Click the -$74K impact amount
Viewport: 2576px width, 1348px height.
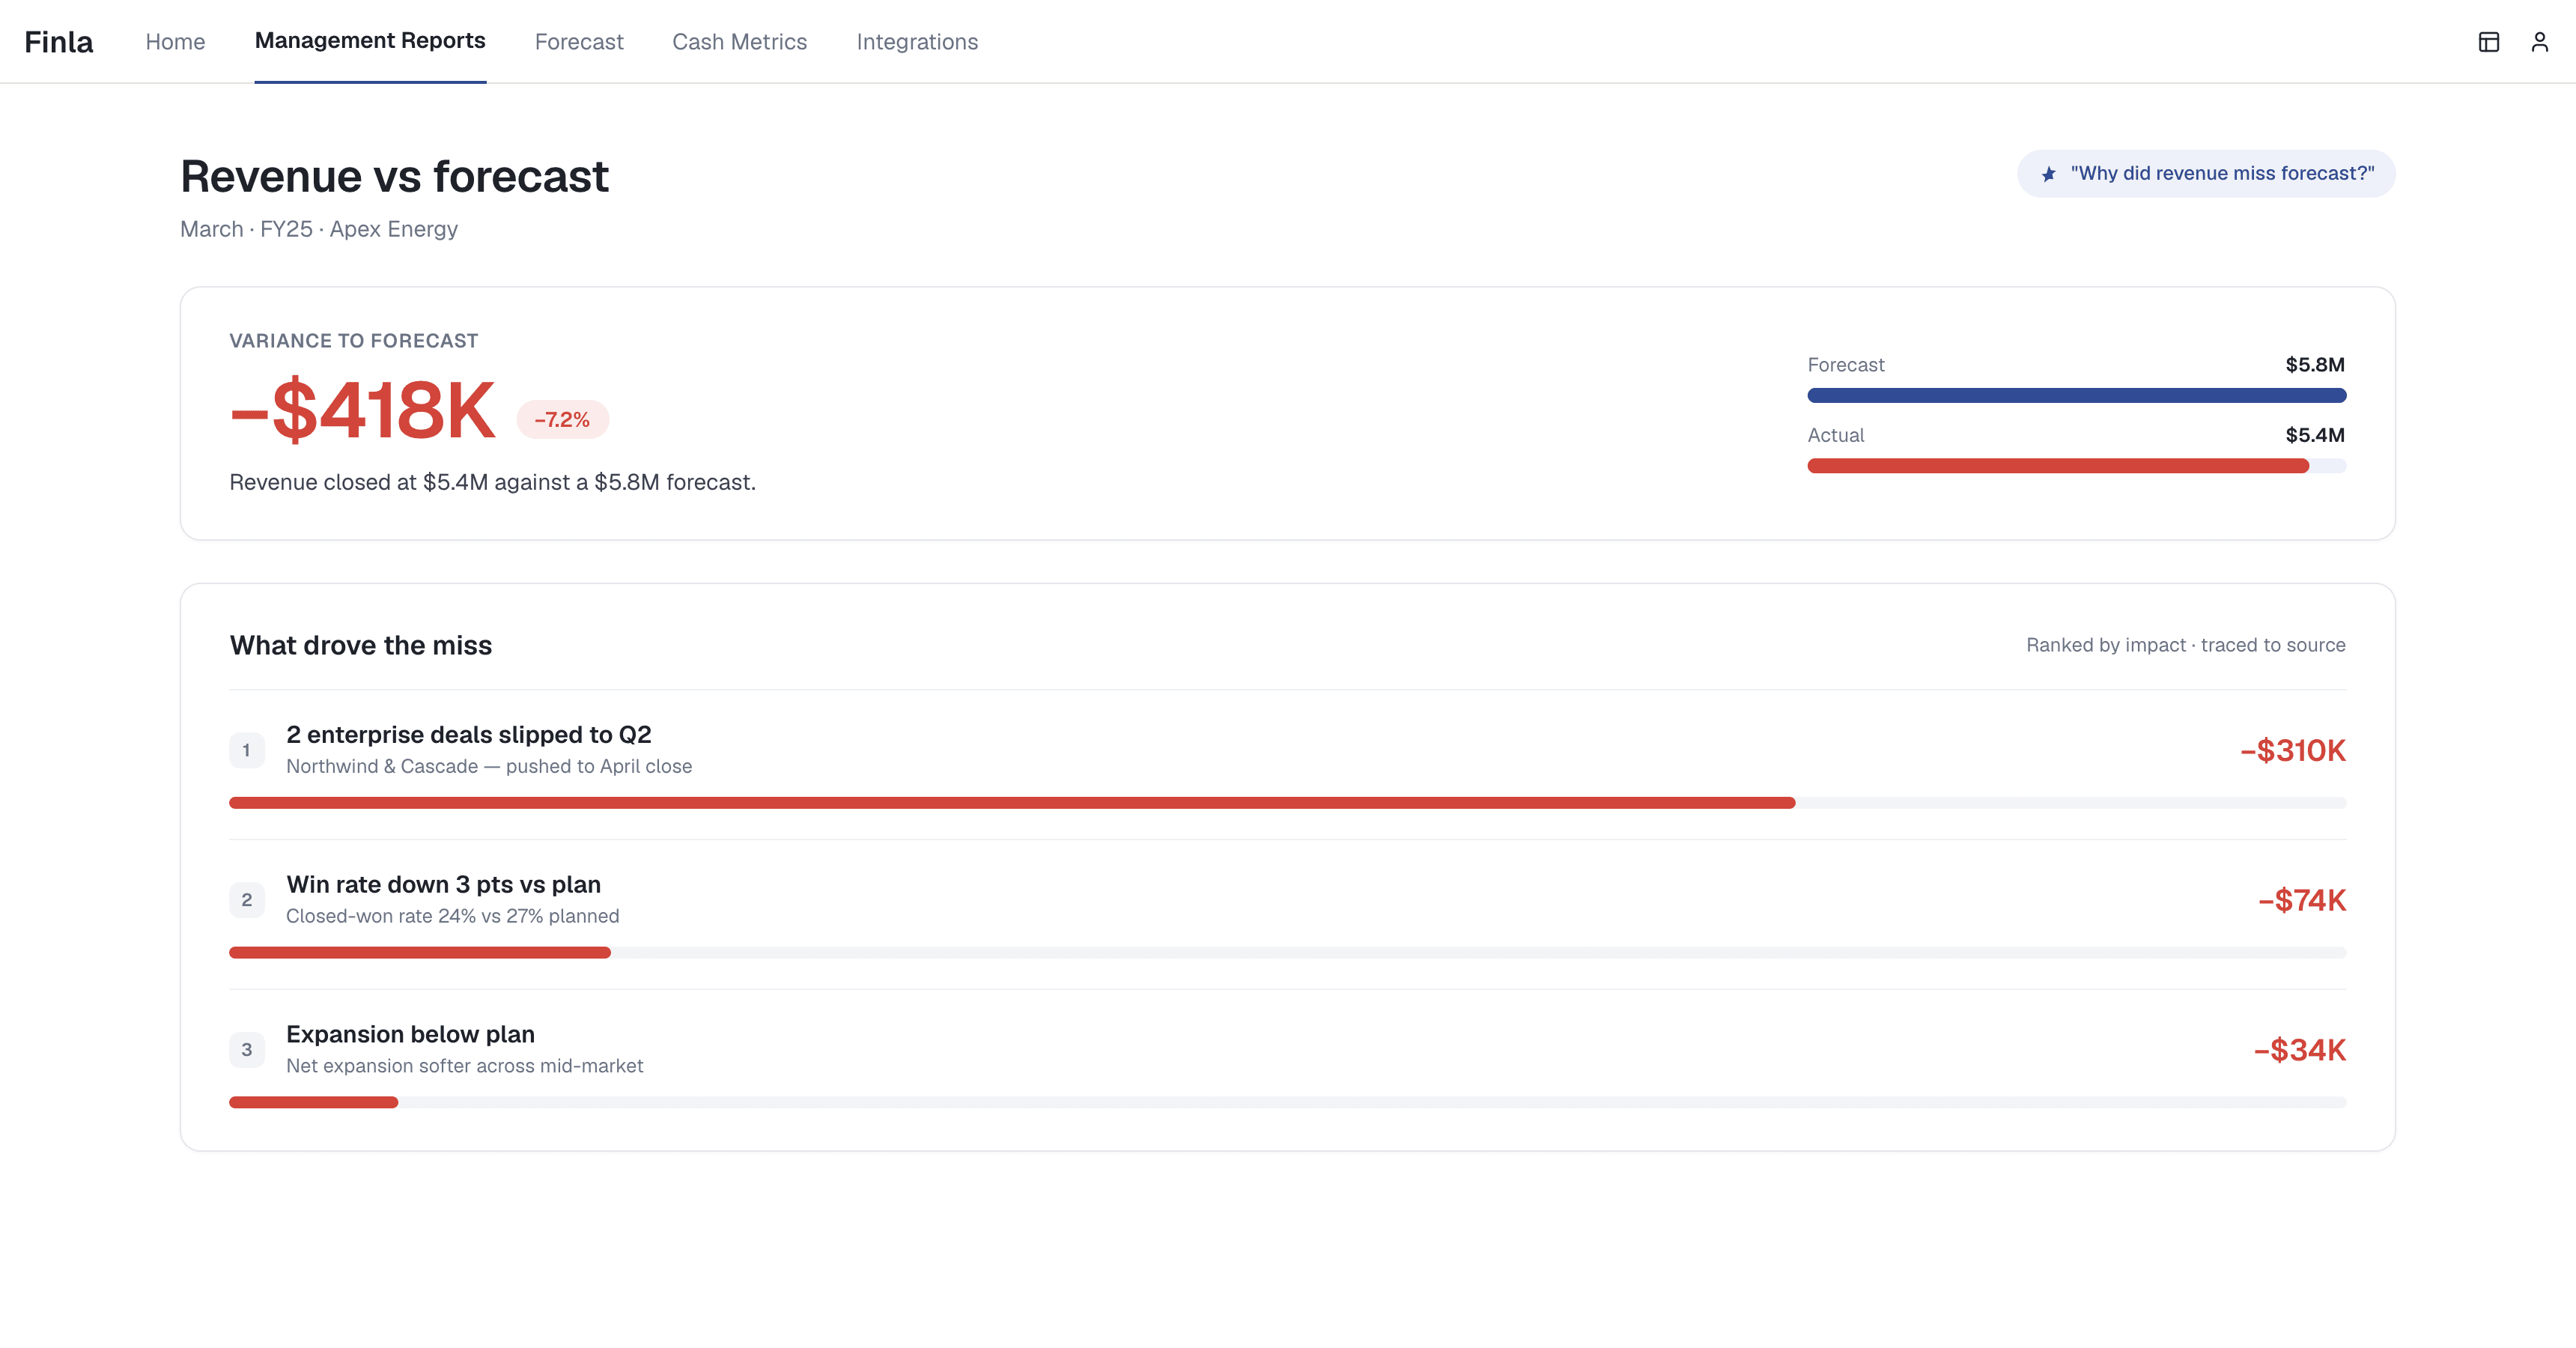pos(2301,901)
